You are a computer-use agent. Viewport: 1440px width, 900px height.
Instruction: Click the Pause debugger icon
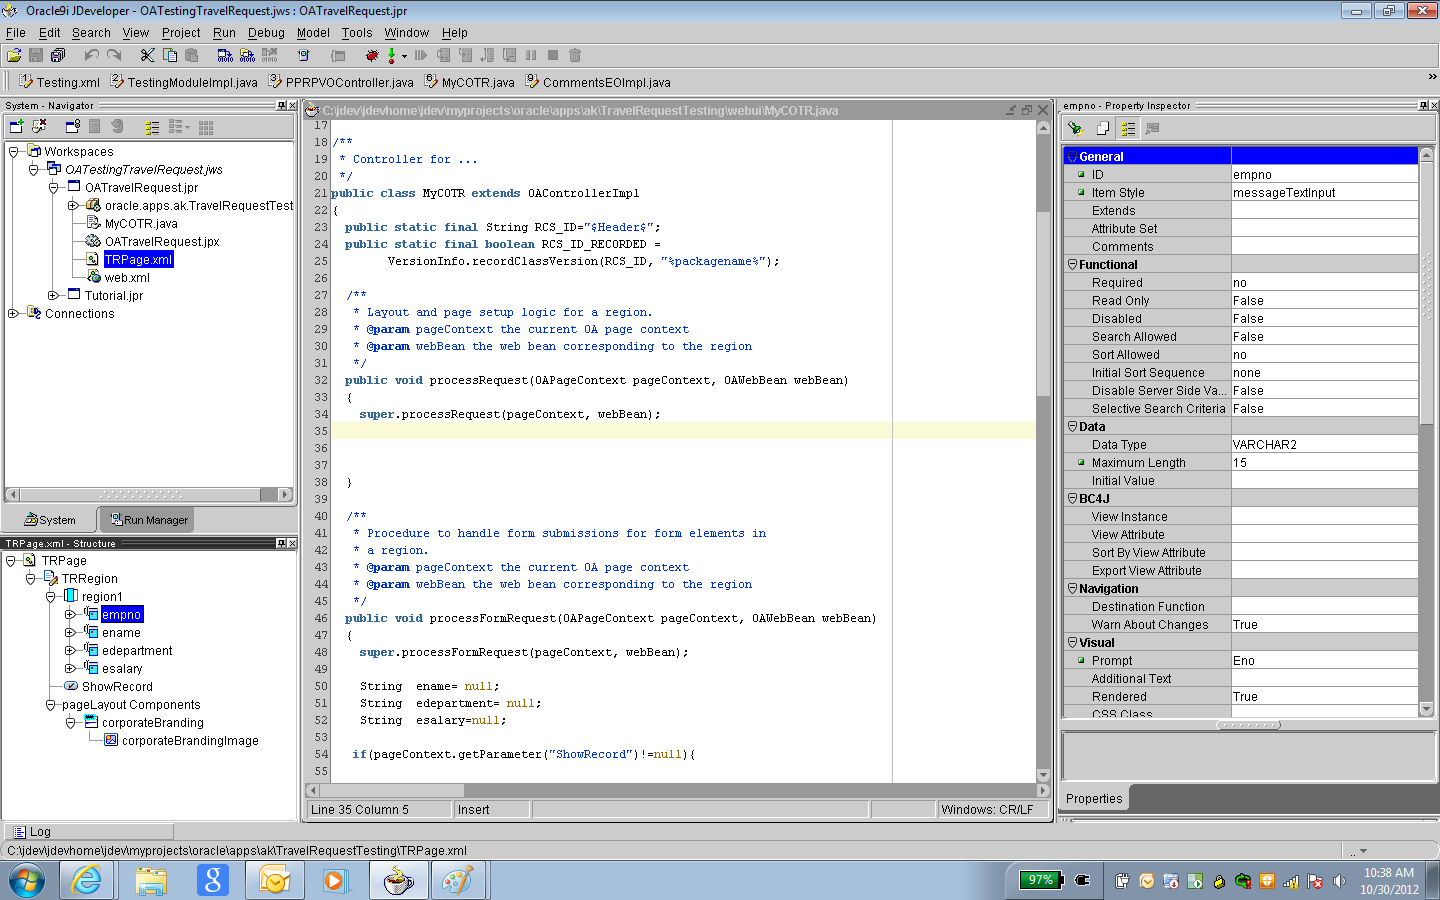tap(531, 56)
